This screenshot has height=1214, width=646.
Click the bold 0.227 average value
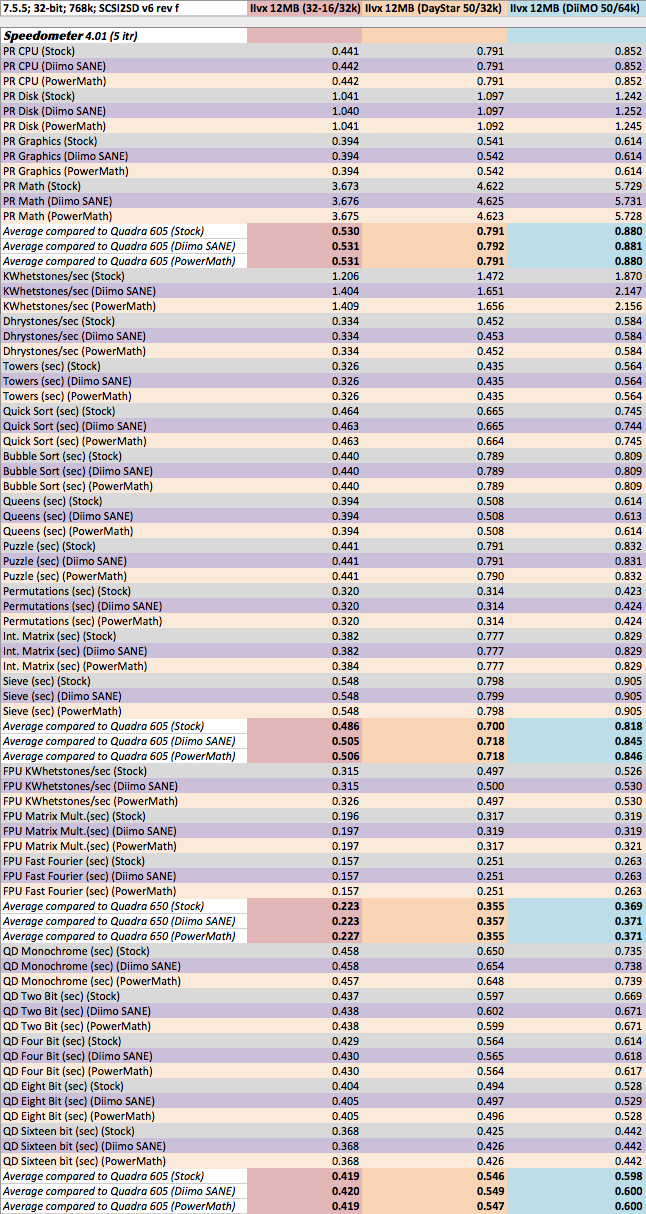point(345,936)
